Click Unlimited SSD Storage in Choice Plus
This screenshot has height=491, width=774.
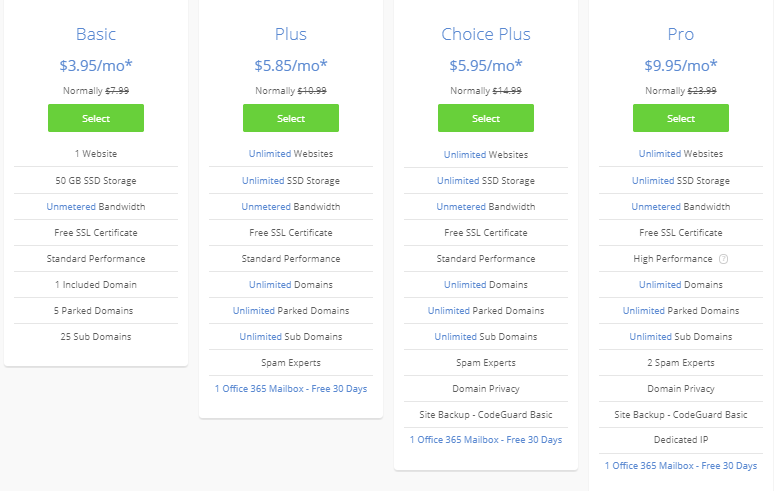pos(486,181)
